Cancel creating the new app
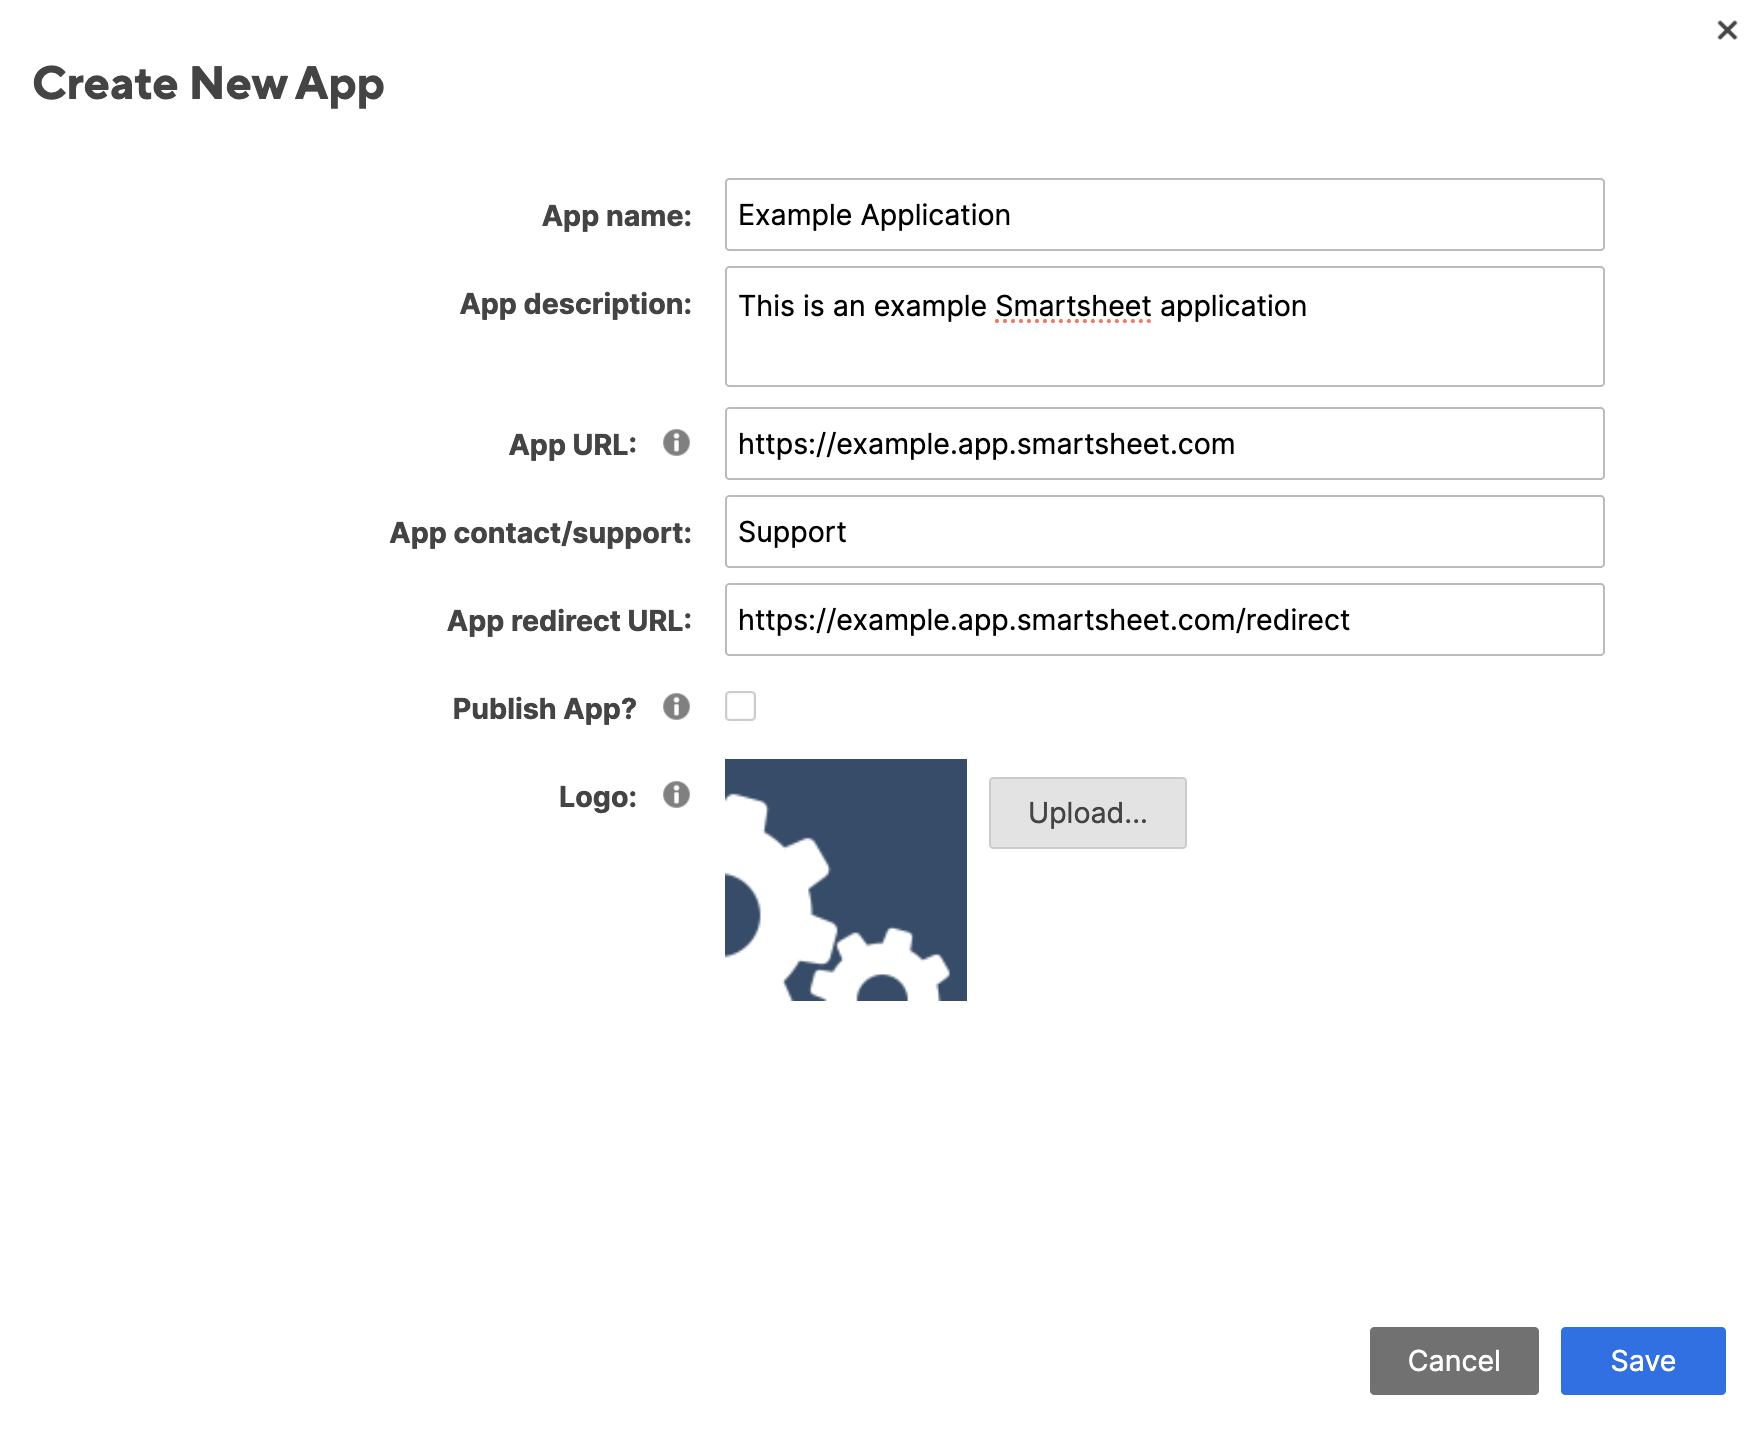 tap(1453, 1360)
